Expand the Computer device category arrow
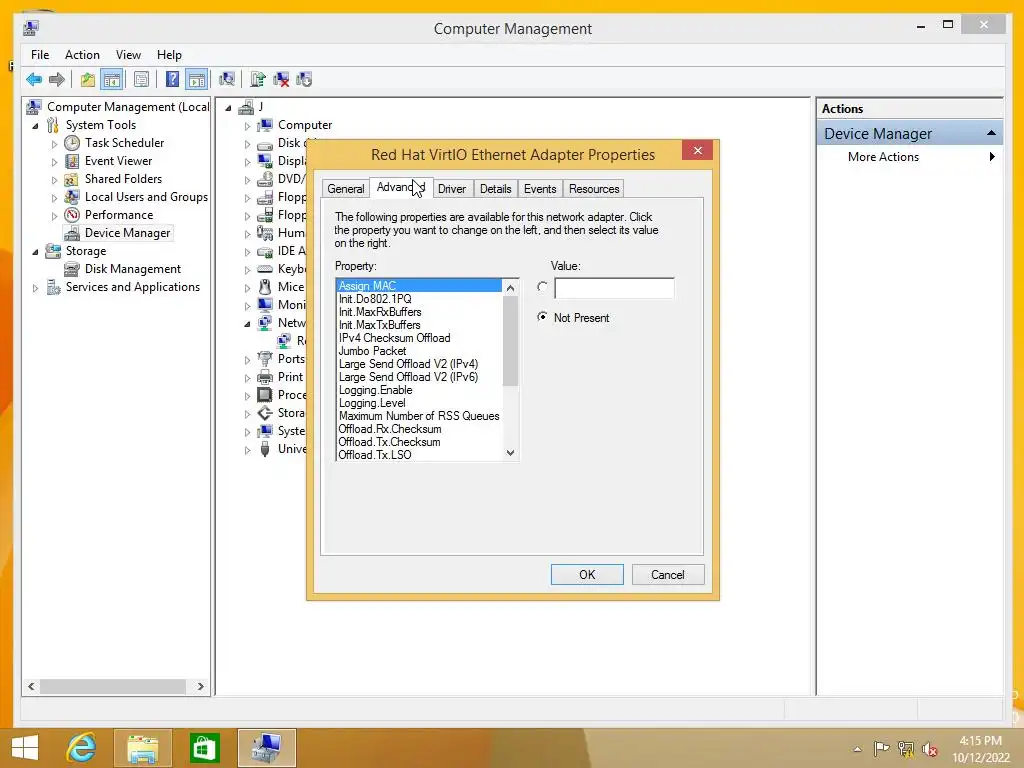Viewport: 1024px width, 768px height. [x=248, y=125]
